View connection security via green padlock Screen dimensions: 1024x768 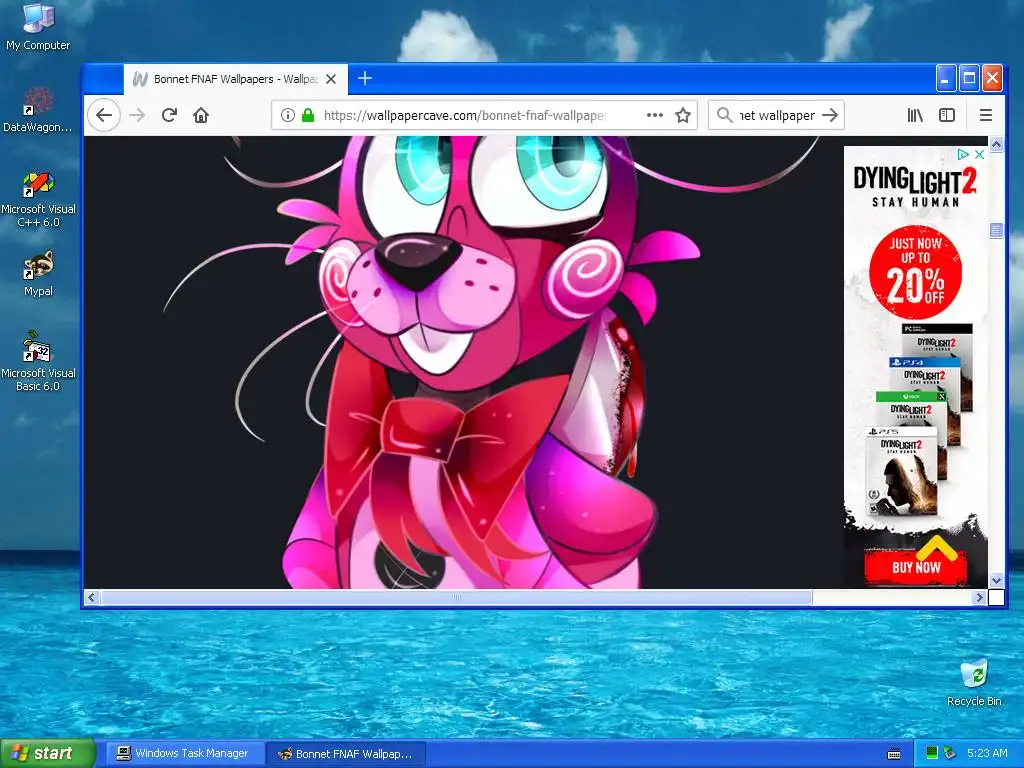(308, 116)
